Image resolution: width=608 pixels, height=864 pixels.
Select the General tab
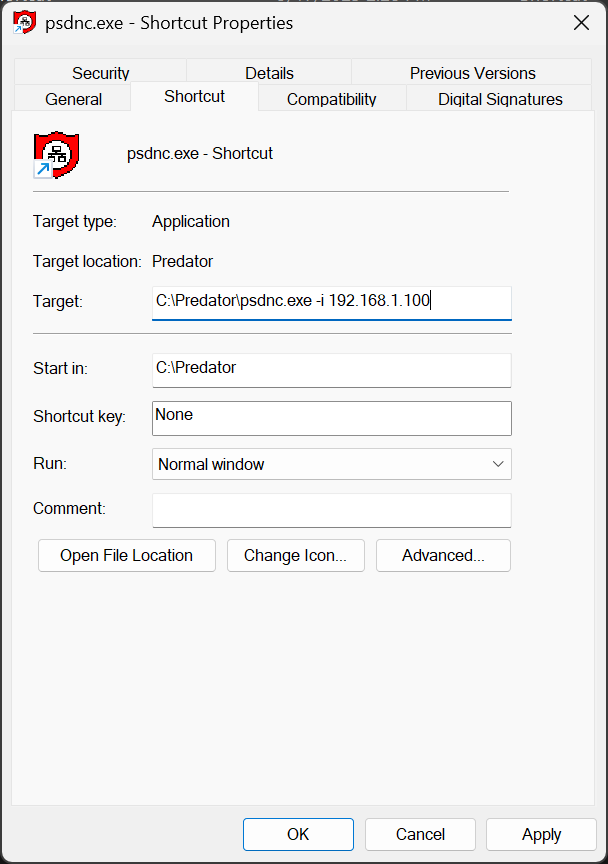click(x=73, y=99)
